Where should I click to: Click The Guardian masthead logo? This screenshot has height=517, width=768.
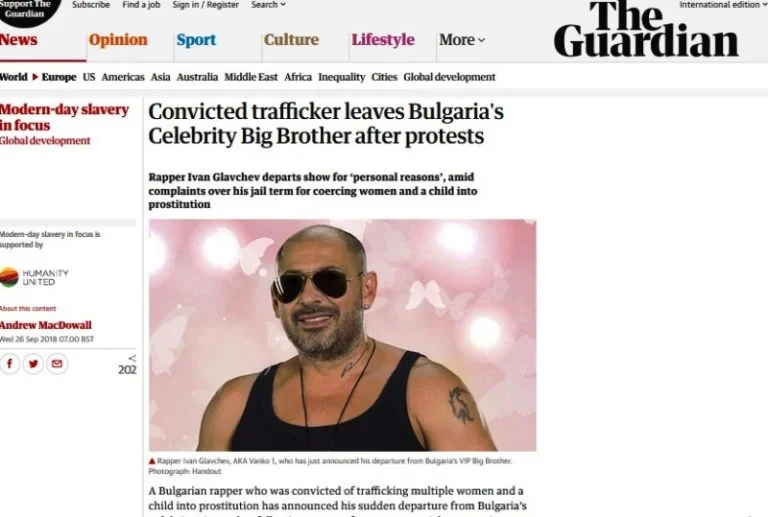pos(646,29)
